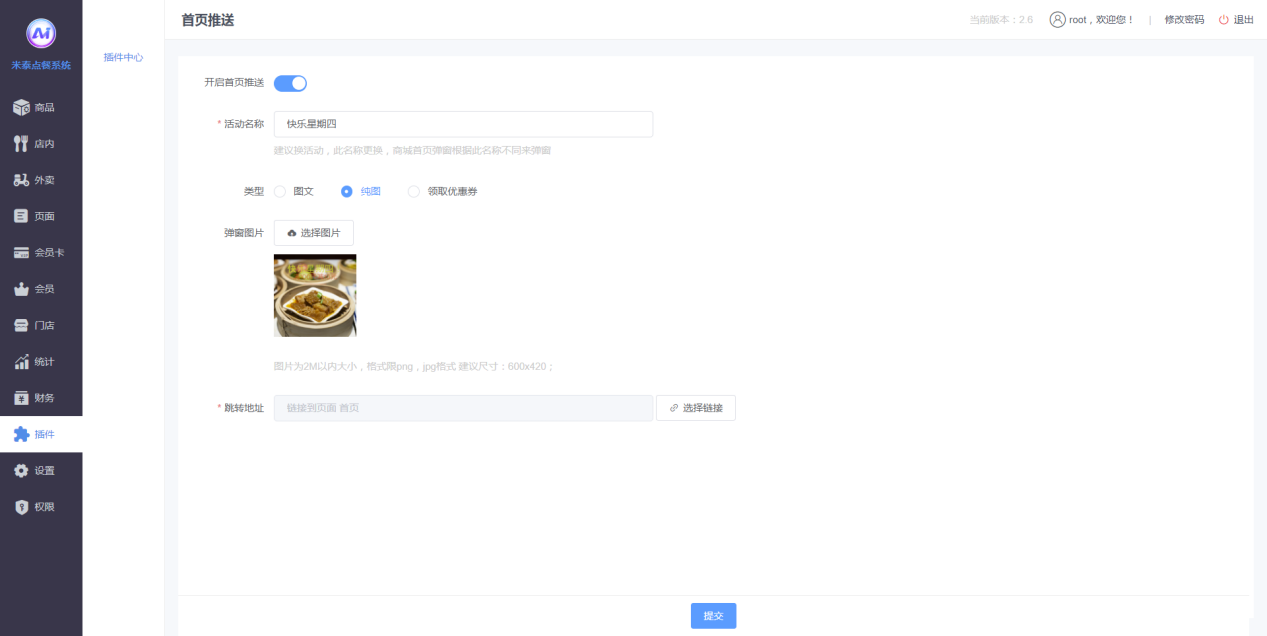Click the 选择链接 button

click(696, 408)
